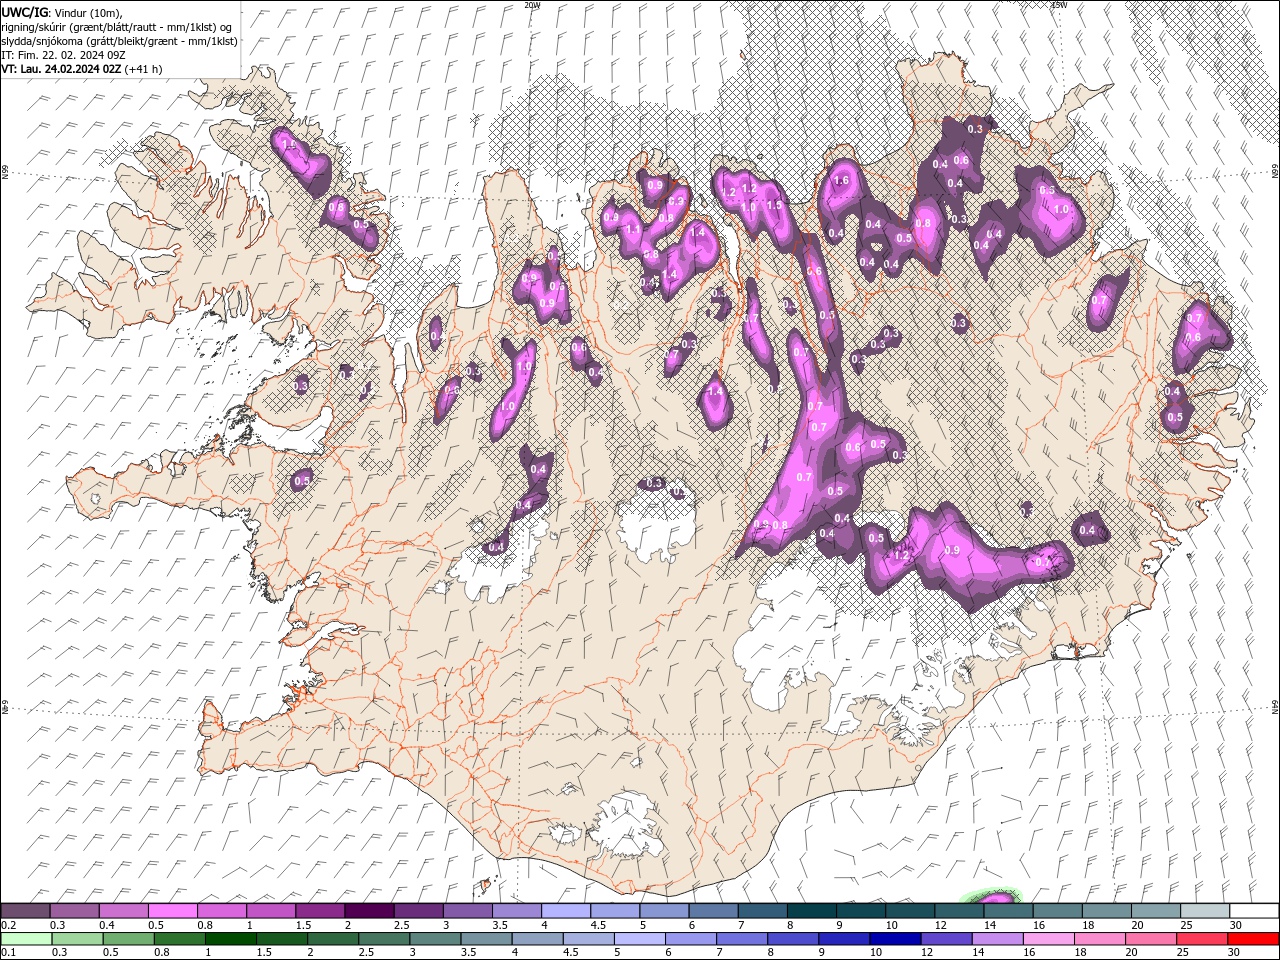This screenshot has height=960, width=1280.
Task: Click the '15W' longitude label at top
Action: 1059,5
